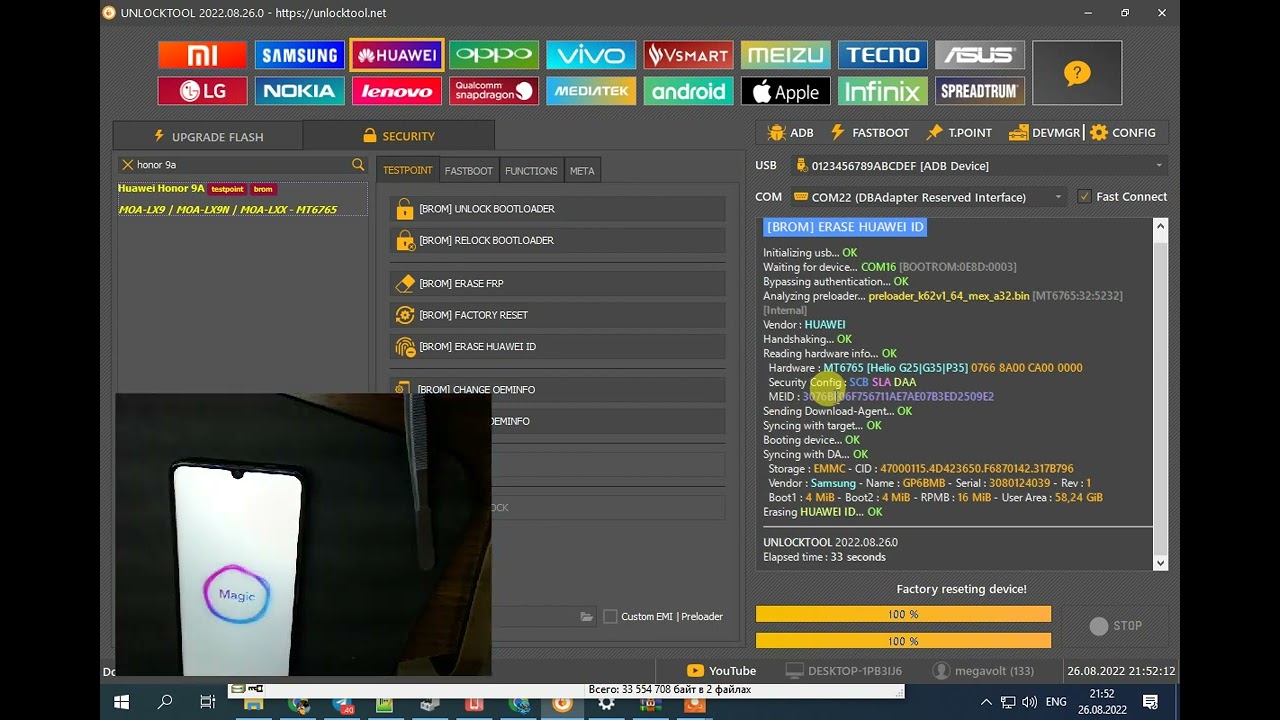Image resolution: width=1280 pixels, height=720 pixels.
Task: Browse file with folder icon near Custom EMI
Action: point(587,617)
